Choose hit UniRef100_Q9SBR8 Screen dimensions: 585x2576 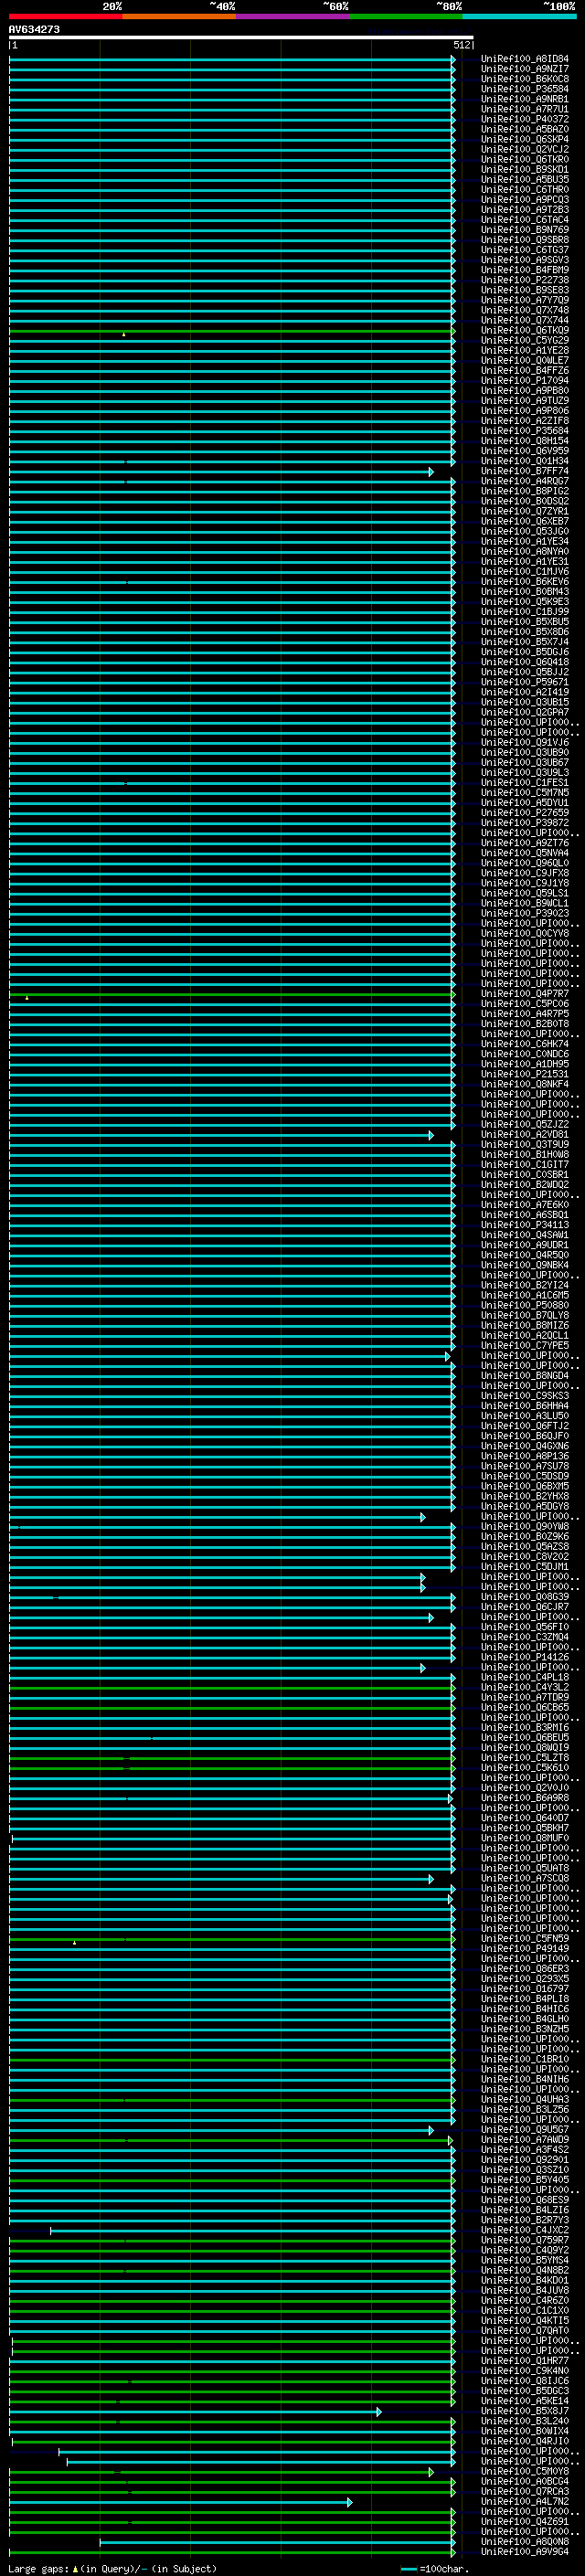(x=525, y=240)
